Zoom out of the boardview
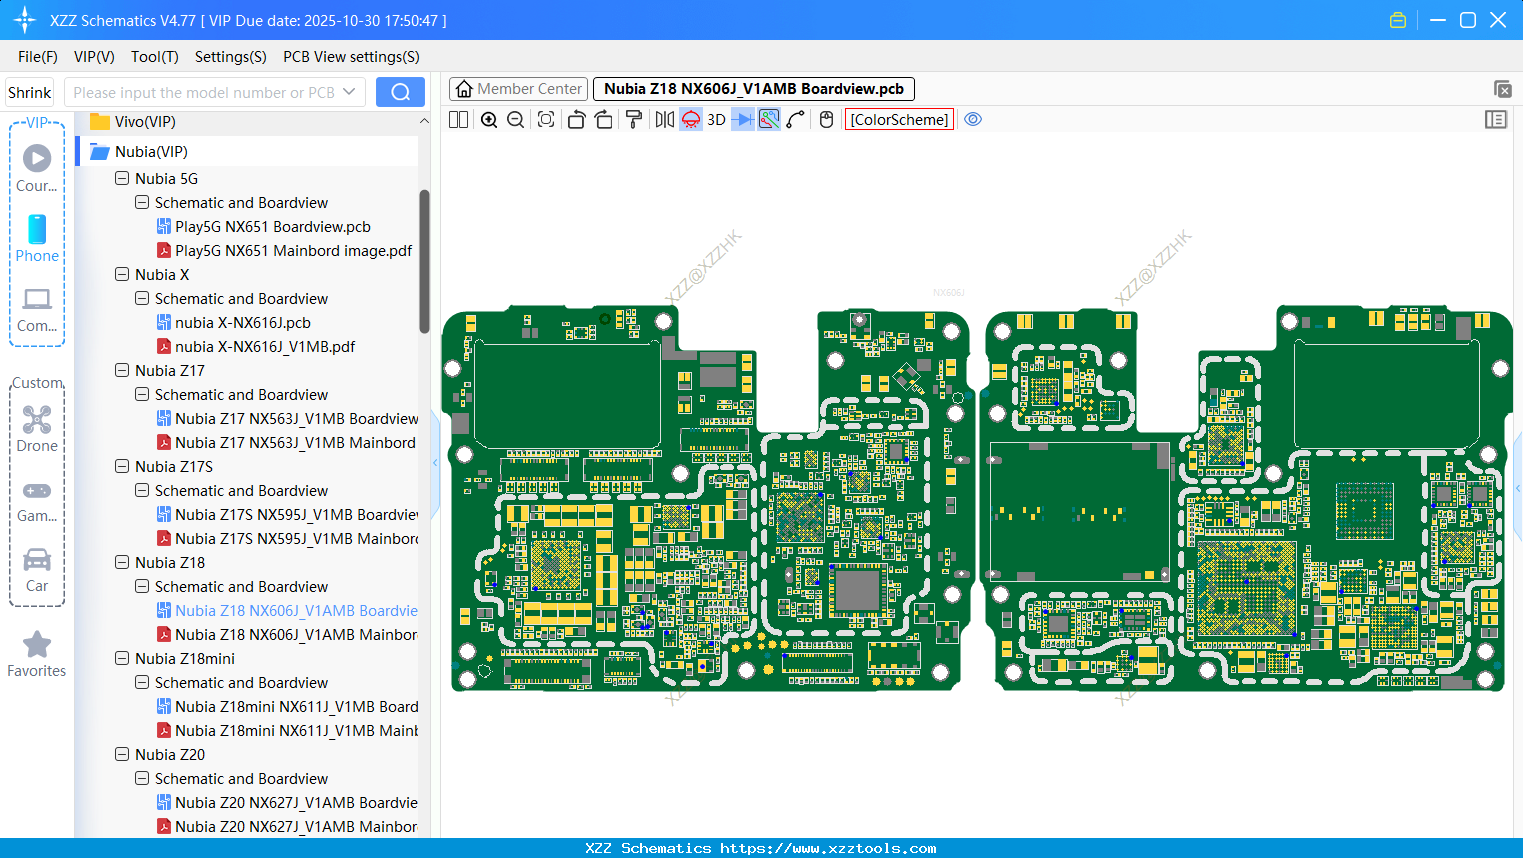This screenshot has height=858, width=1523. pyautogui.click(x=516, y=119)
